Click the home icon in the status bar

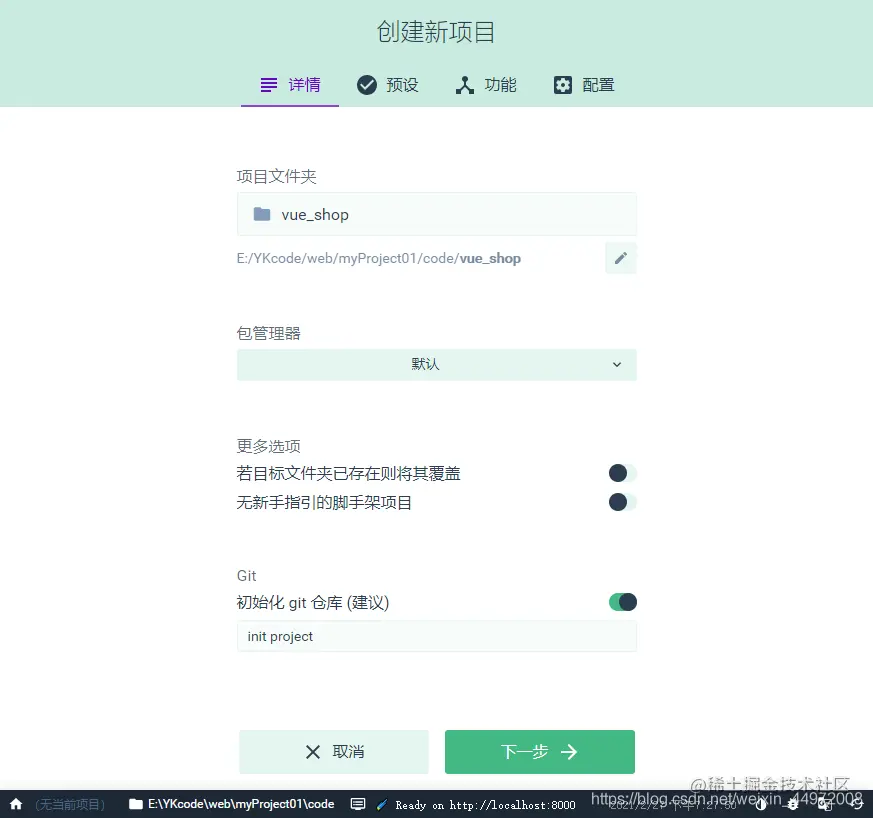[x=14, y=803]
